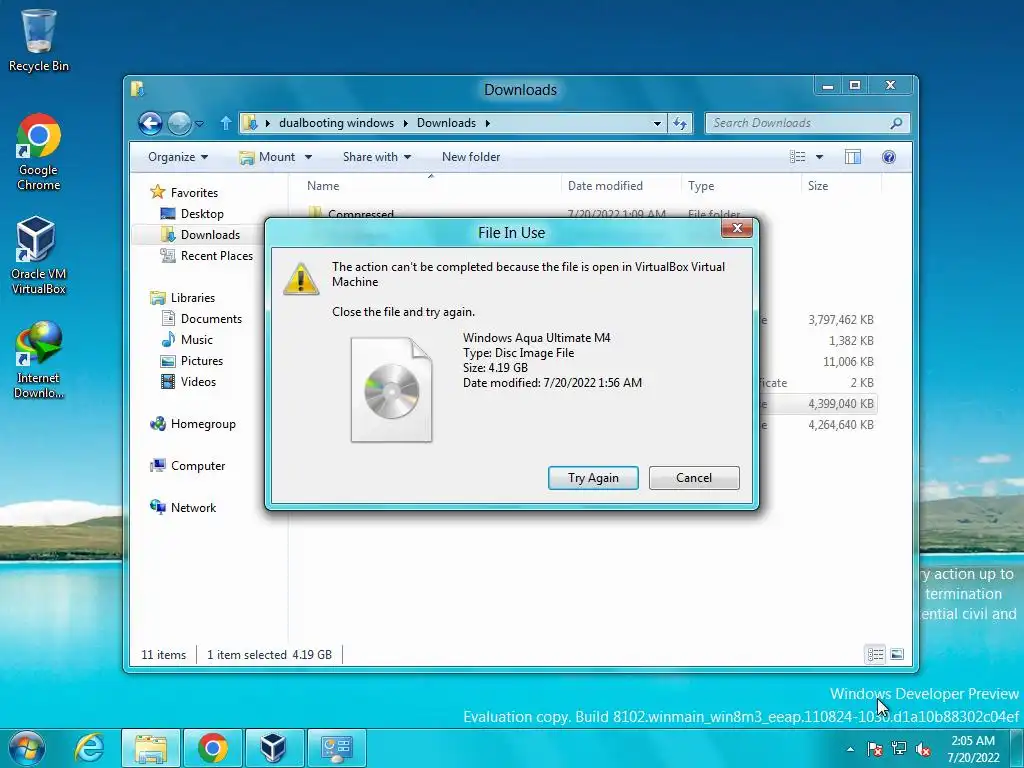Open Explorer help question mark
The image size is (1024, 768).
coord(888,157)
